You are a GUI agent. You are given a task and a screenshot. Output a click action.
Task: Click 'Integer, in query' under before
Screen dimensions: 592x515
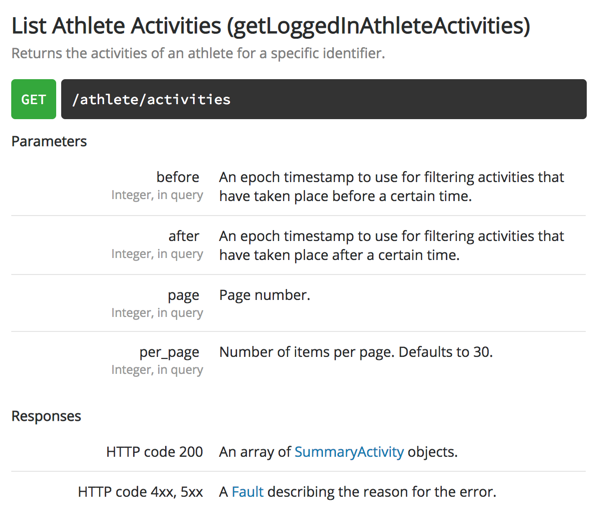[157, 195]
